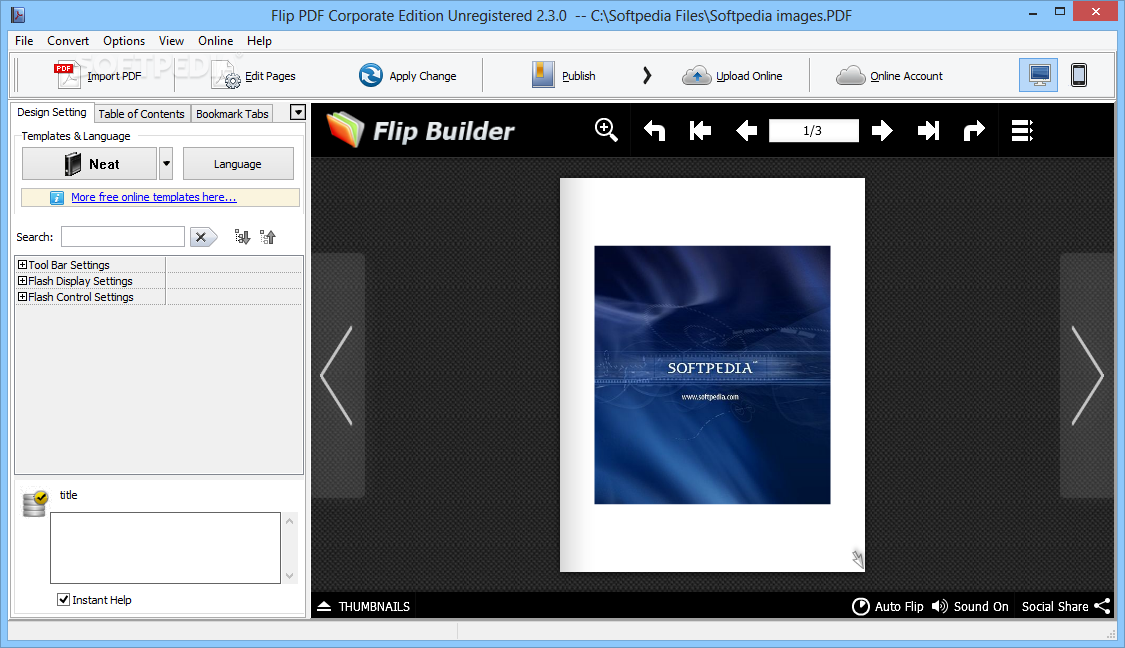
Task: Click the page corner flip curl
Action: click(x=857, y=559)
